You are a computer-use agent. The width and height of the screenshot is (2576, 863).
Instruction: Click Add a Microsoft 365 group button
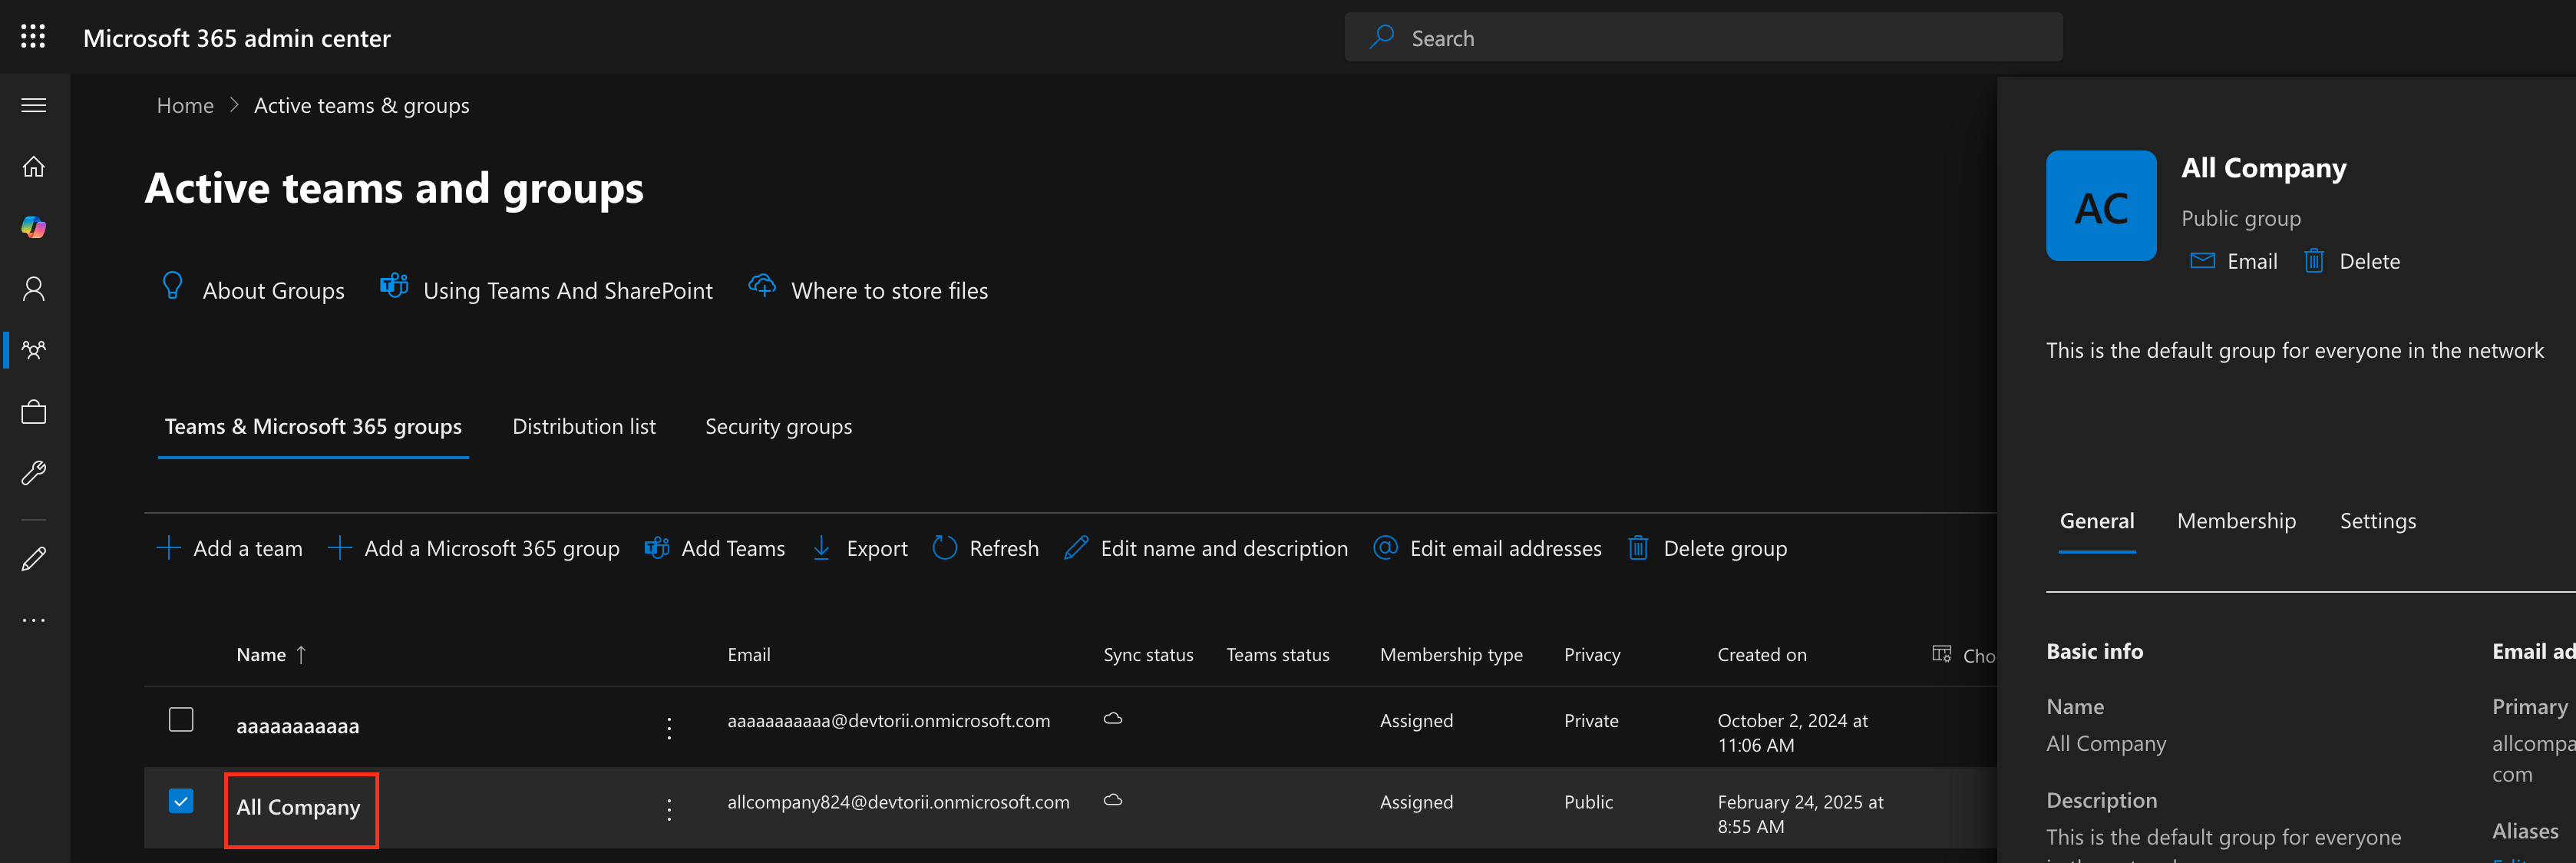pos(474,548)
